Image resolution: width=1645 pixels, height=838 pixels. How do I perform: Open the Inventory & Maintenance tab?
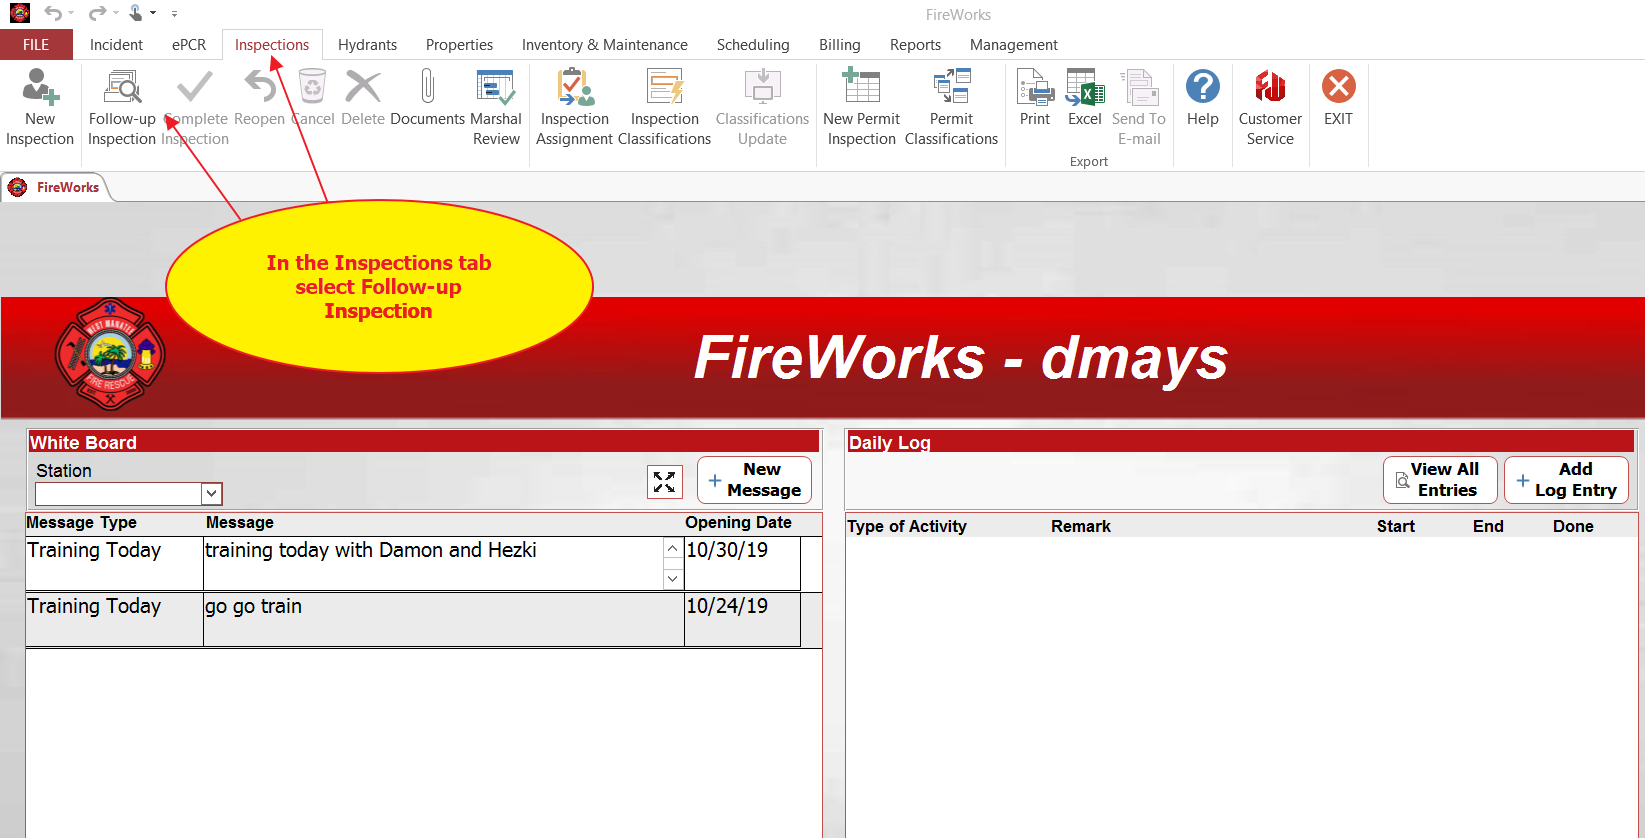coord(605,45)
